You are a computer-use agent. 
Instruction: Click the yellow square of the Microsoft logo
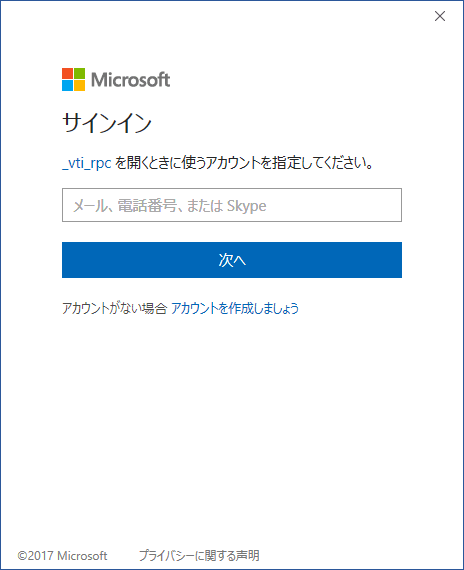[80, 85]
